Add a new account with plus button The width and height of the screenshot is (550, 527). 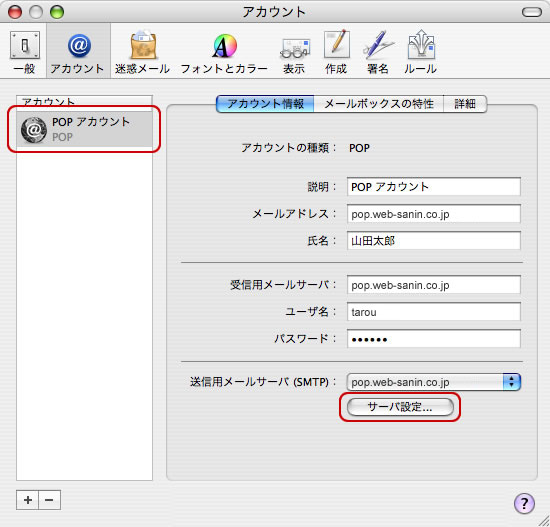pos(28,500)
